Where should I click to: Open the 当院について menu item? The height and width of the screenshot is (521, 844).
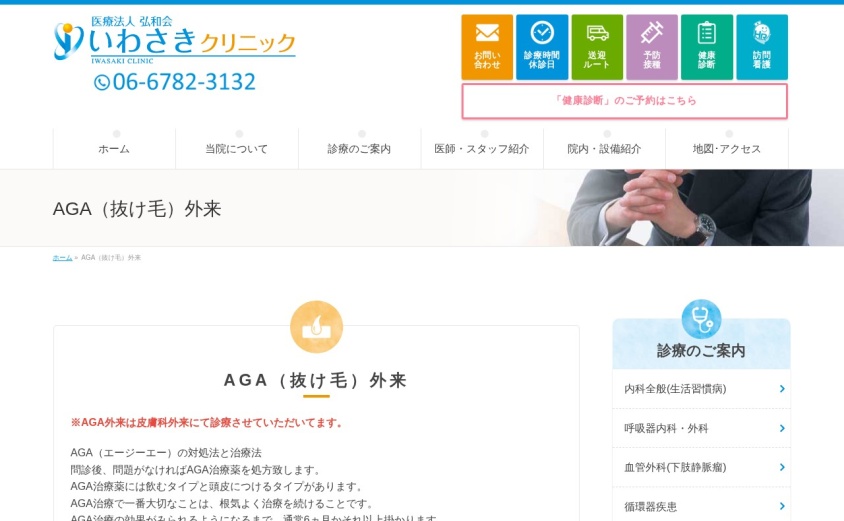(237, 149)
